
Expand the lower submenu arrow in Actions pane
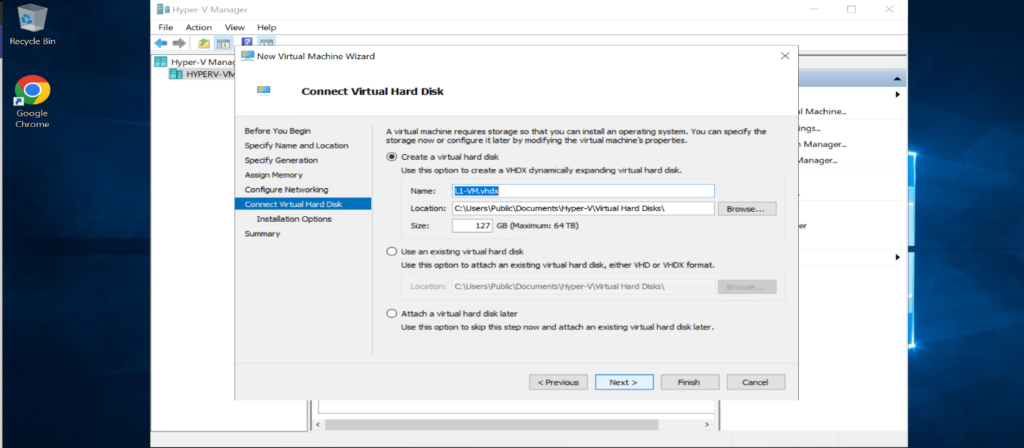(897, 257)
